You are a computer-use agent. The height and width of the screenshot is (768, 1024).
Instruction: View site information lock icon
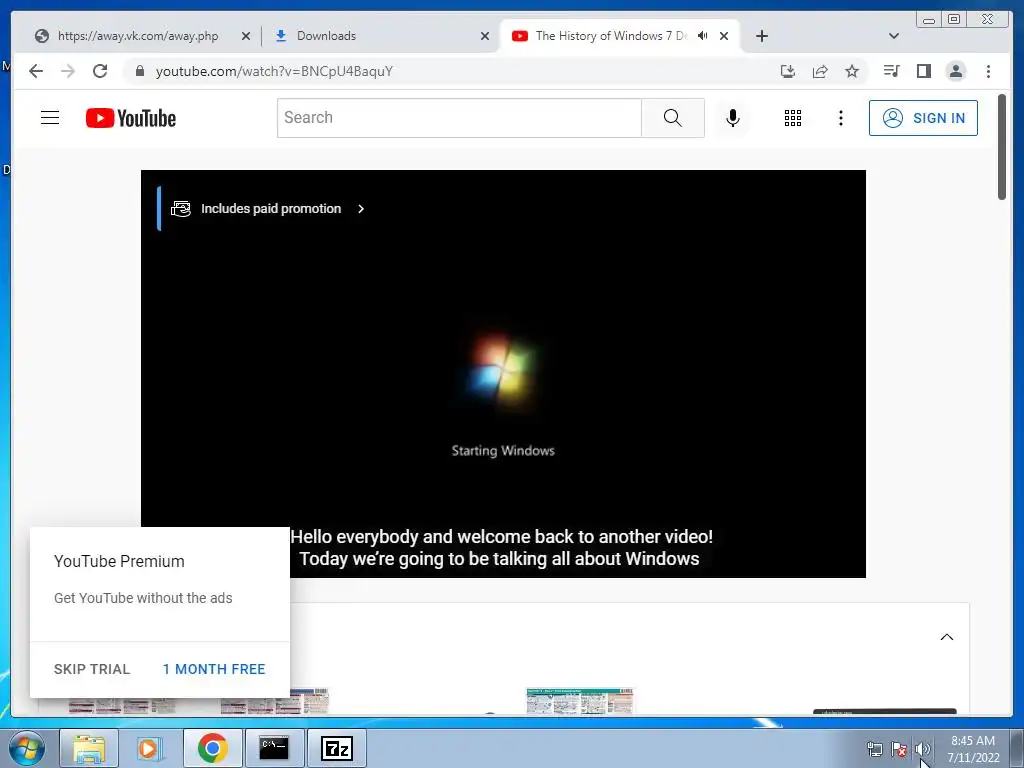point(140,71)
